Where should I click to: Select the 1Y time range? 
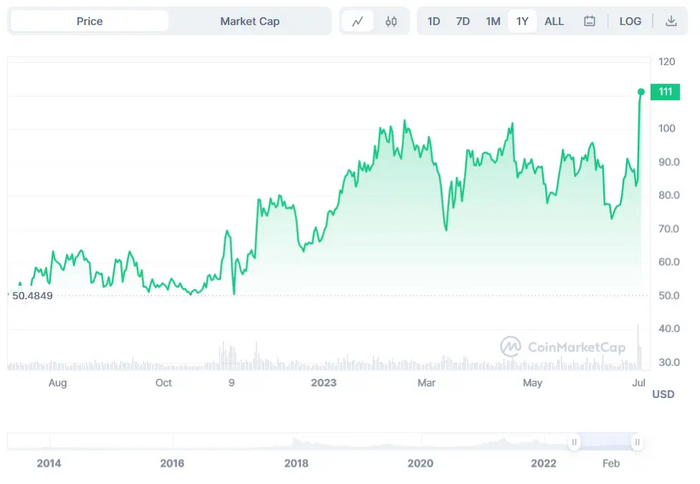tap(522, 21)
